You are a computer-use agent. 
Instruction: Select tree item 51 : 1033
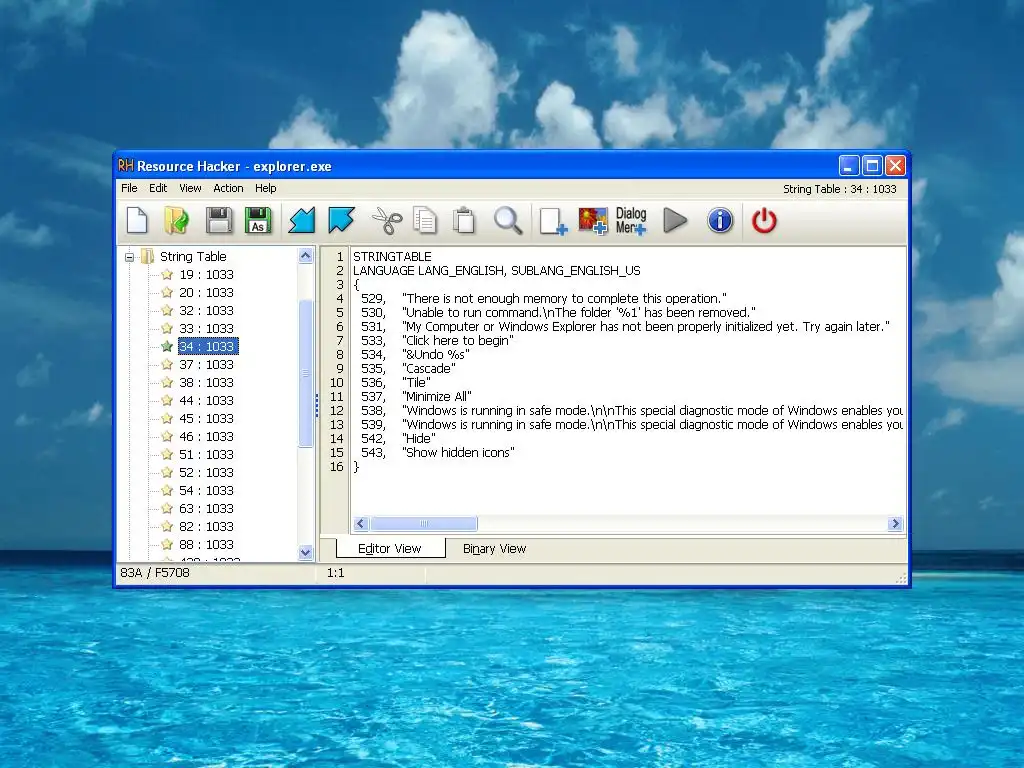206,454
